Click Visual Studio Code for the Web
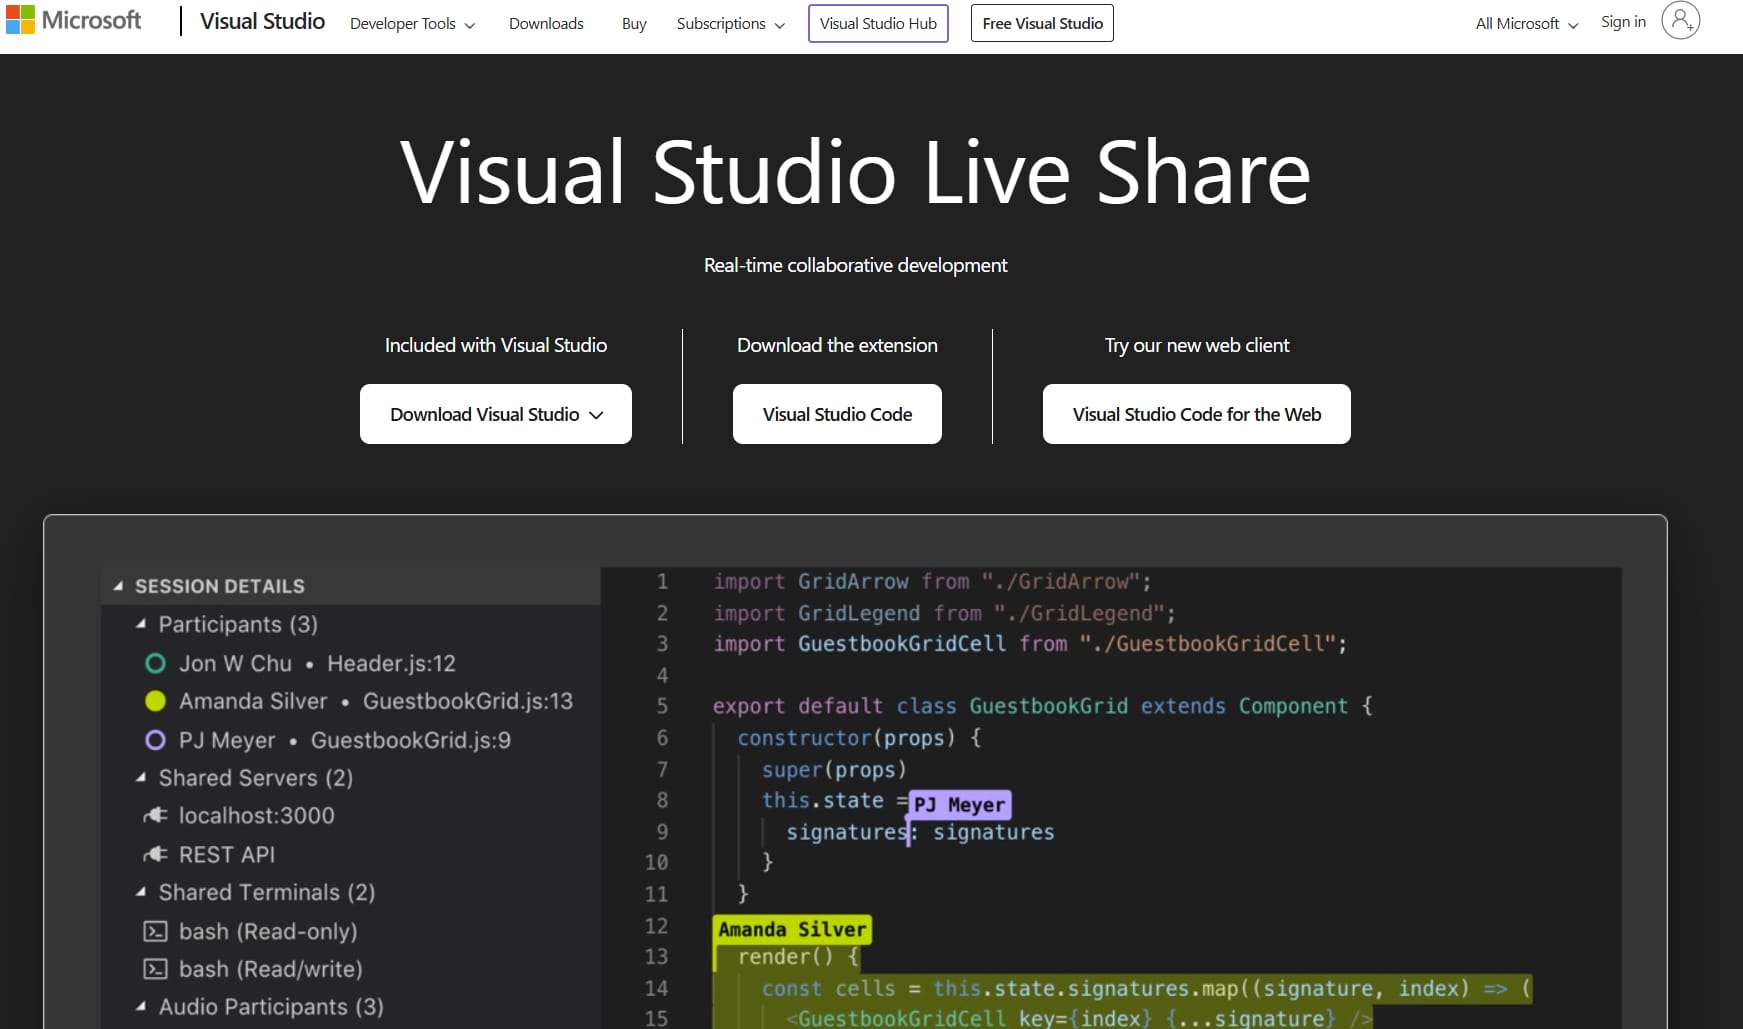Image resolution: width=1743 pixels, height=1029 pixels. pyautogui.click(x=1196, y=414)
